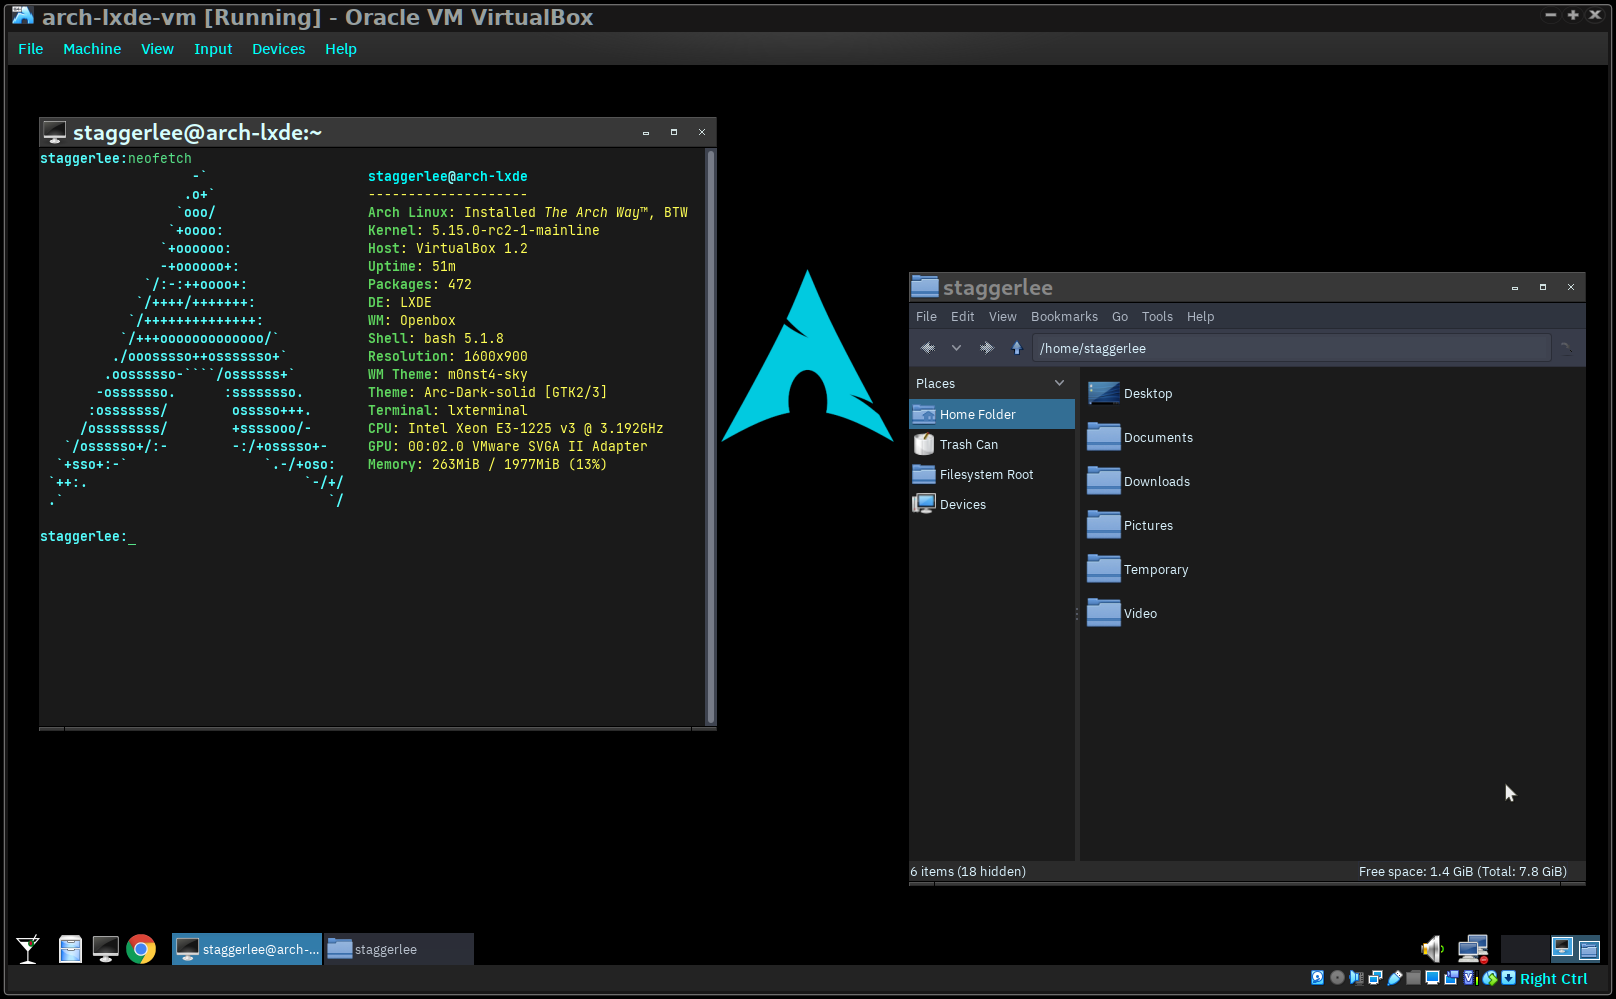Screen dimensions: 1616x999
Task: Open VirtualBox shared folders indicator
Action: pyautogui.click(x=1413, y=978)
